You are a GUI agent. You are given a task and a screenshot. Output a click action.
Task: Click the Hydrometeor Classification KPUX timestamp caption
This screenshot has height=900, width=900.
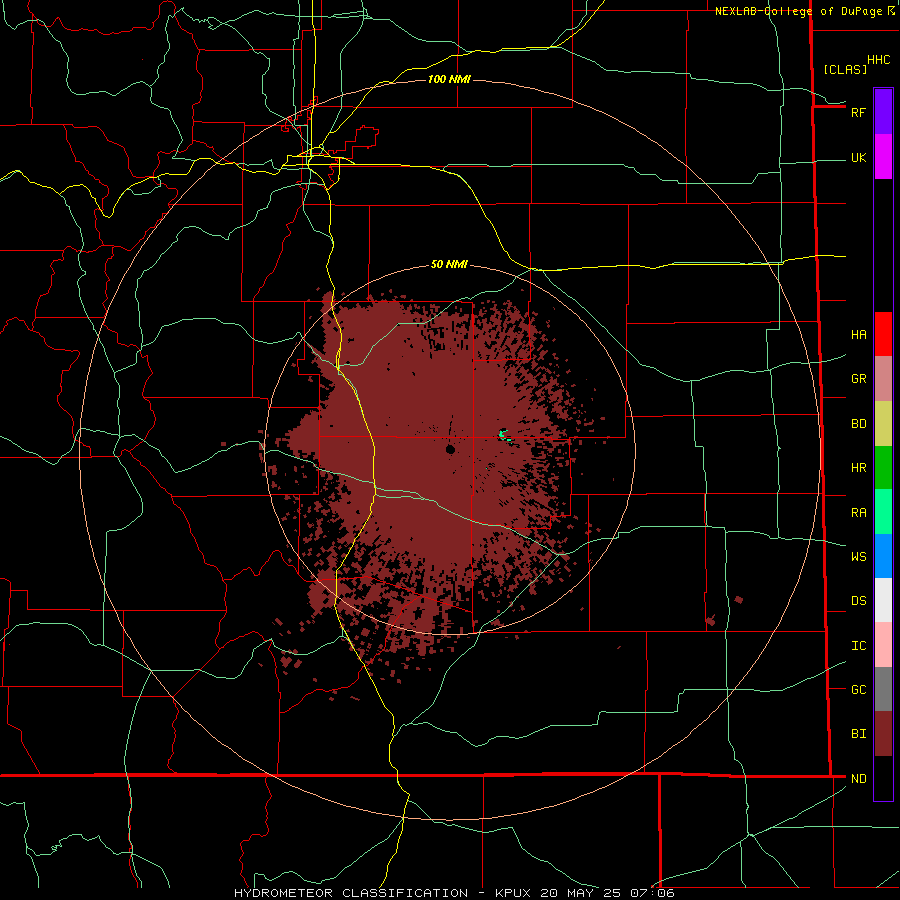tap(454, 893)
